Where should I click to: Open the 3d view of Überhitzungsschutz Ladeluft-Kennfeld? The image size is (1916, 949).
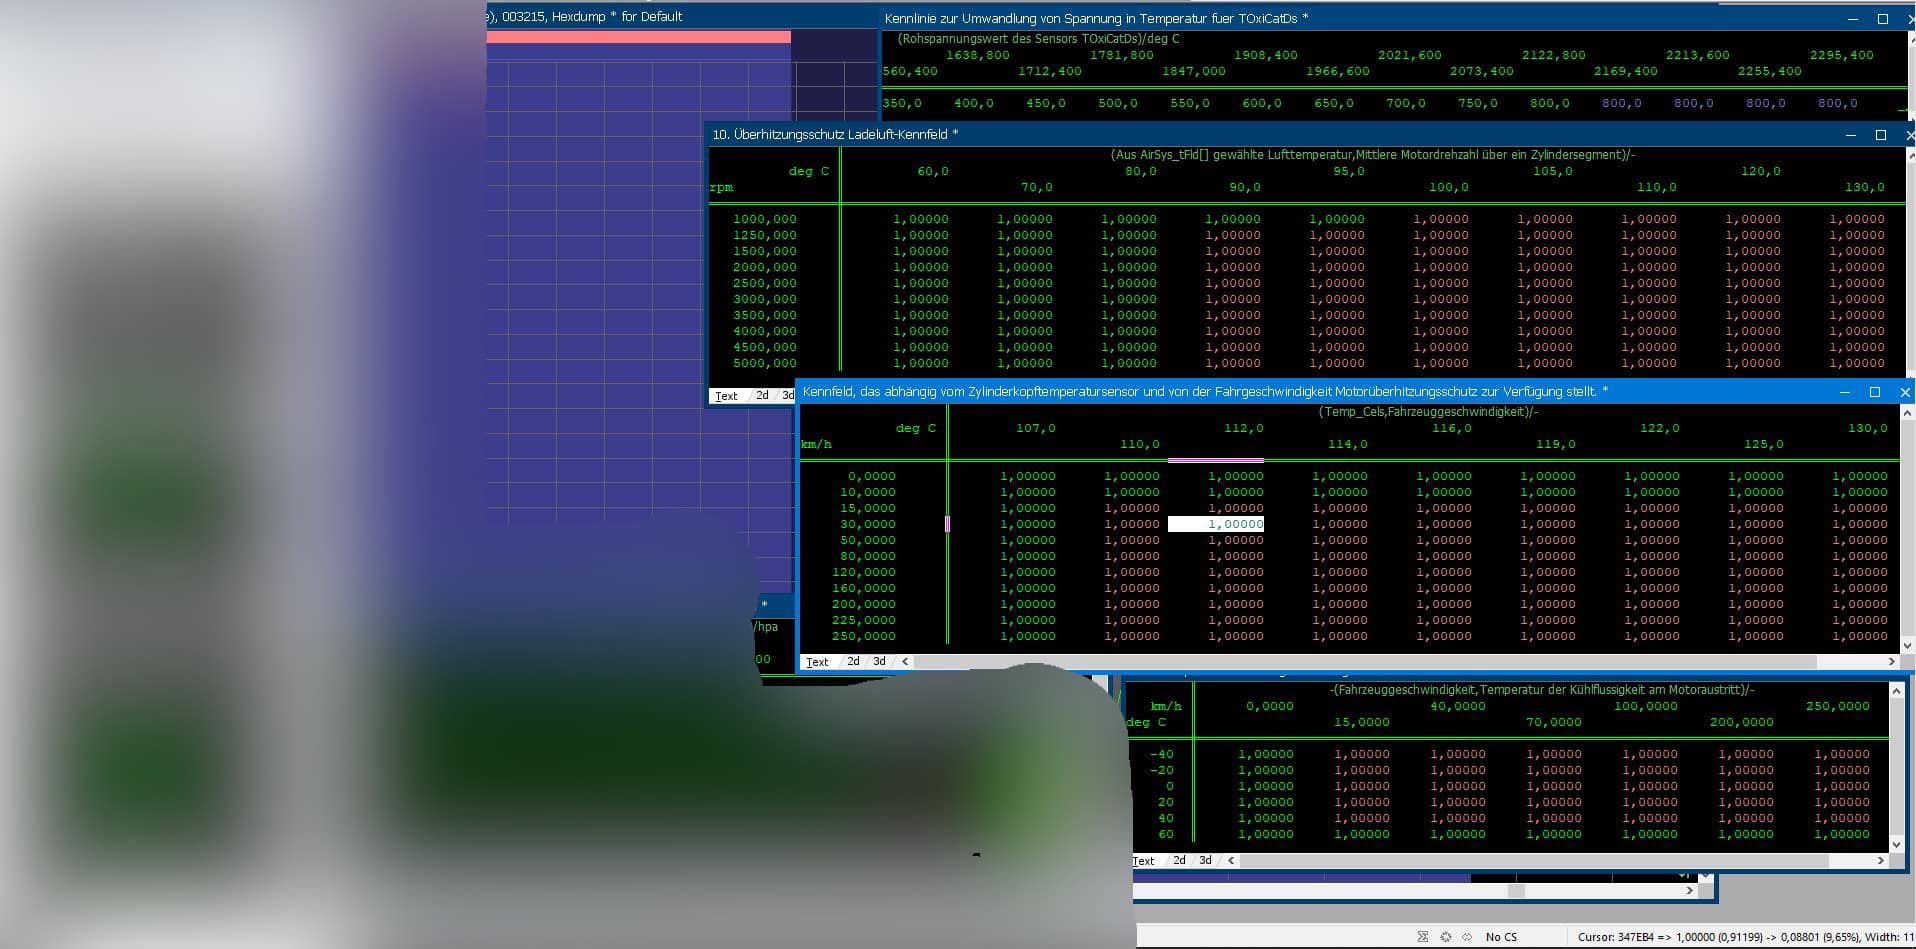pos(786,396)
